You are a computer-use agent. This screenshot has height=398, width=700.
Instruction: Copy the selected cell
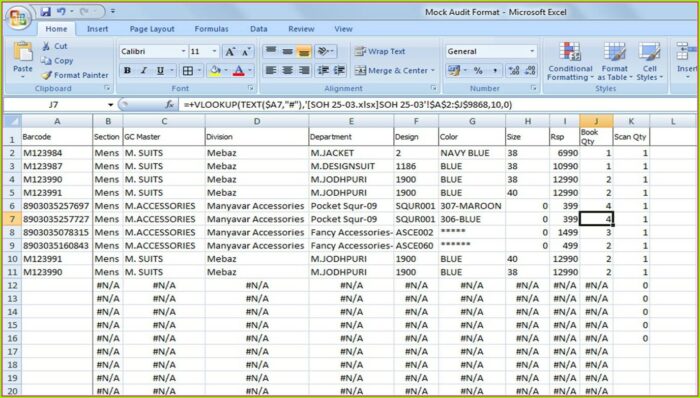(x=57, y=61)
